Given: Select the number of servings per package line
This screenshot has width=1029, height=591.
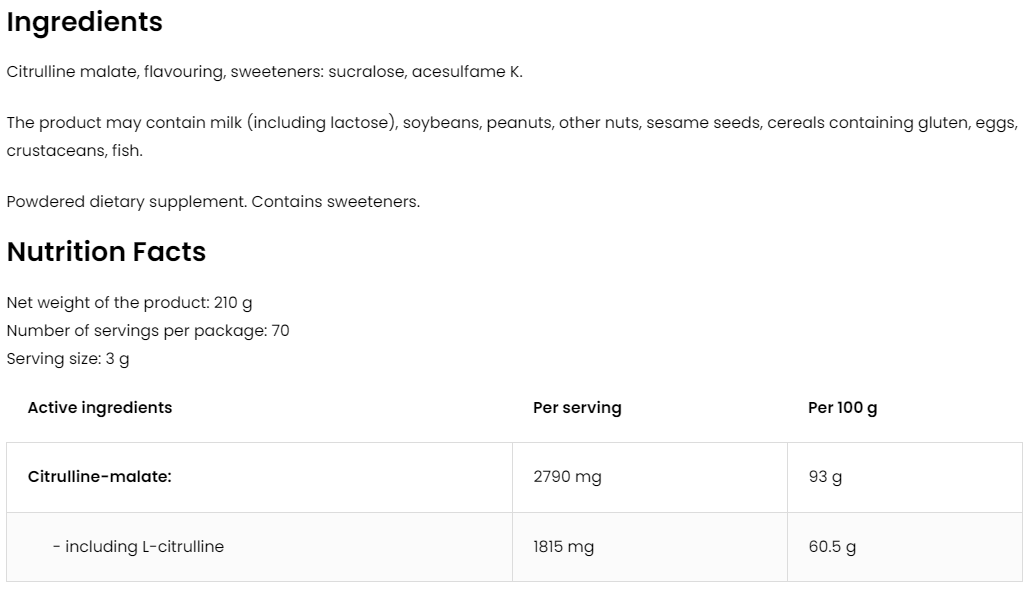Looking at the screenshot, I should pyautogui.click(x=148, y=331).
